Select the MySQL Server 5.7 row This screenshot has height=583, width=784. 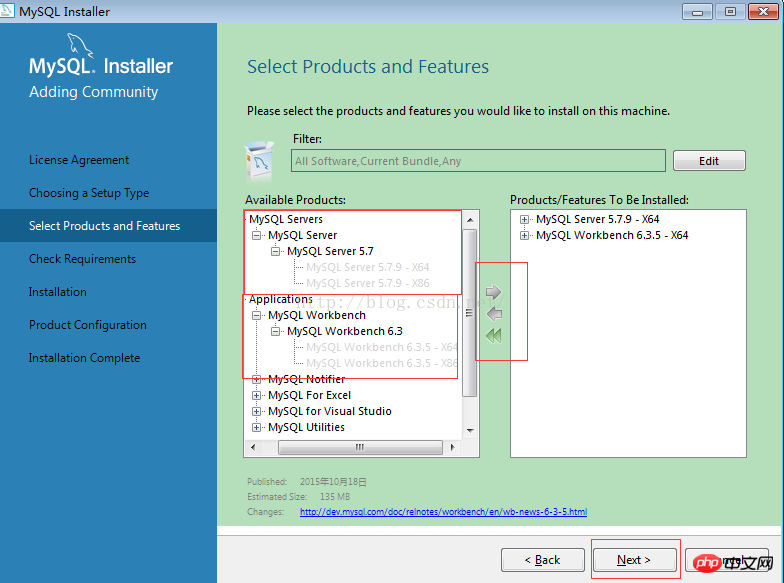coord(330,251)
